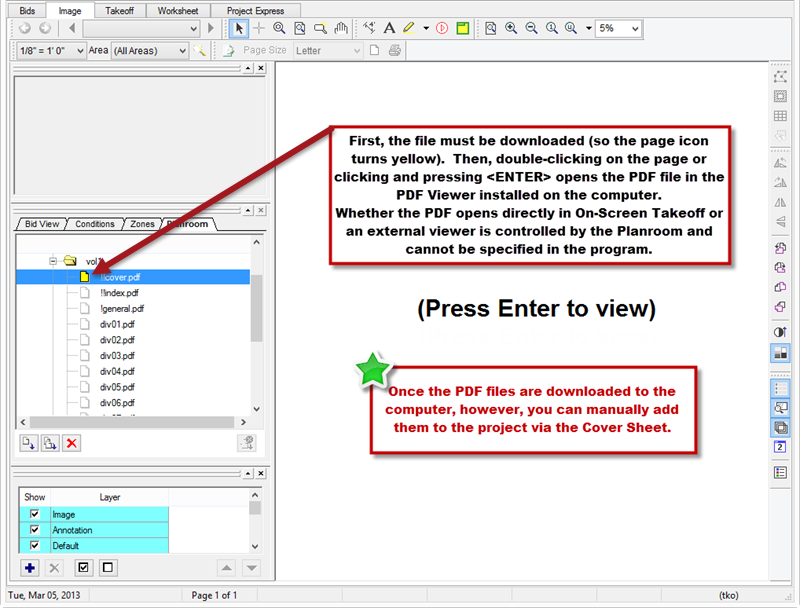800x608 pixels.
Task: Click the print icon
Action: coord(394,50)
